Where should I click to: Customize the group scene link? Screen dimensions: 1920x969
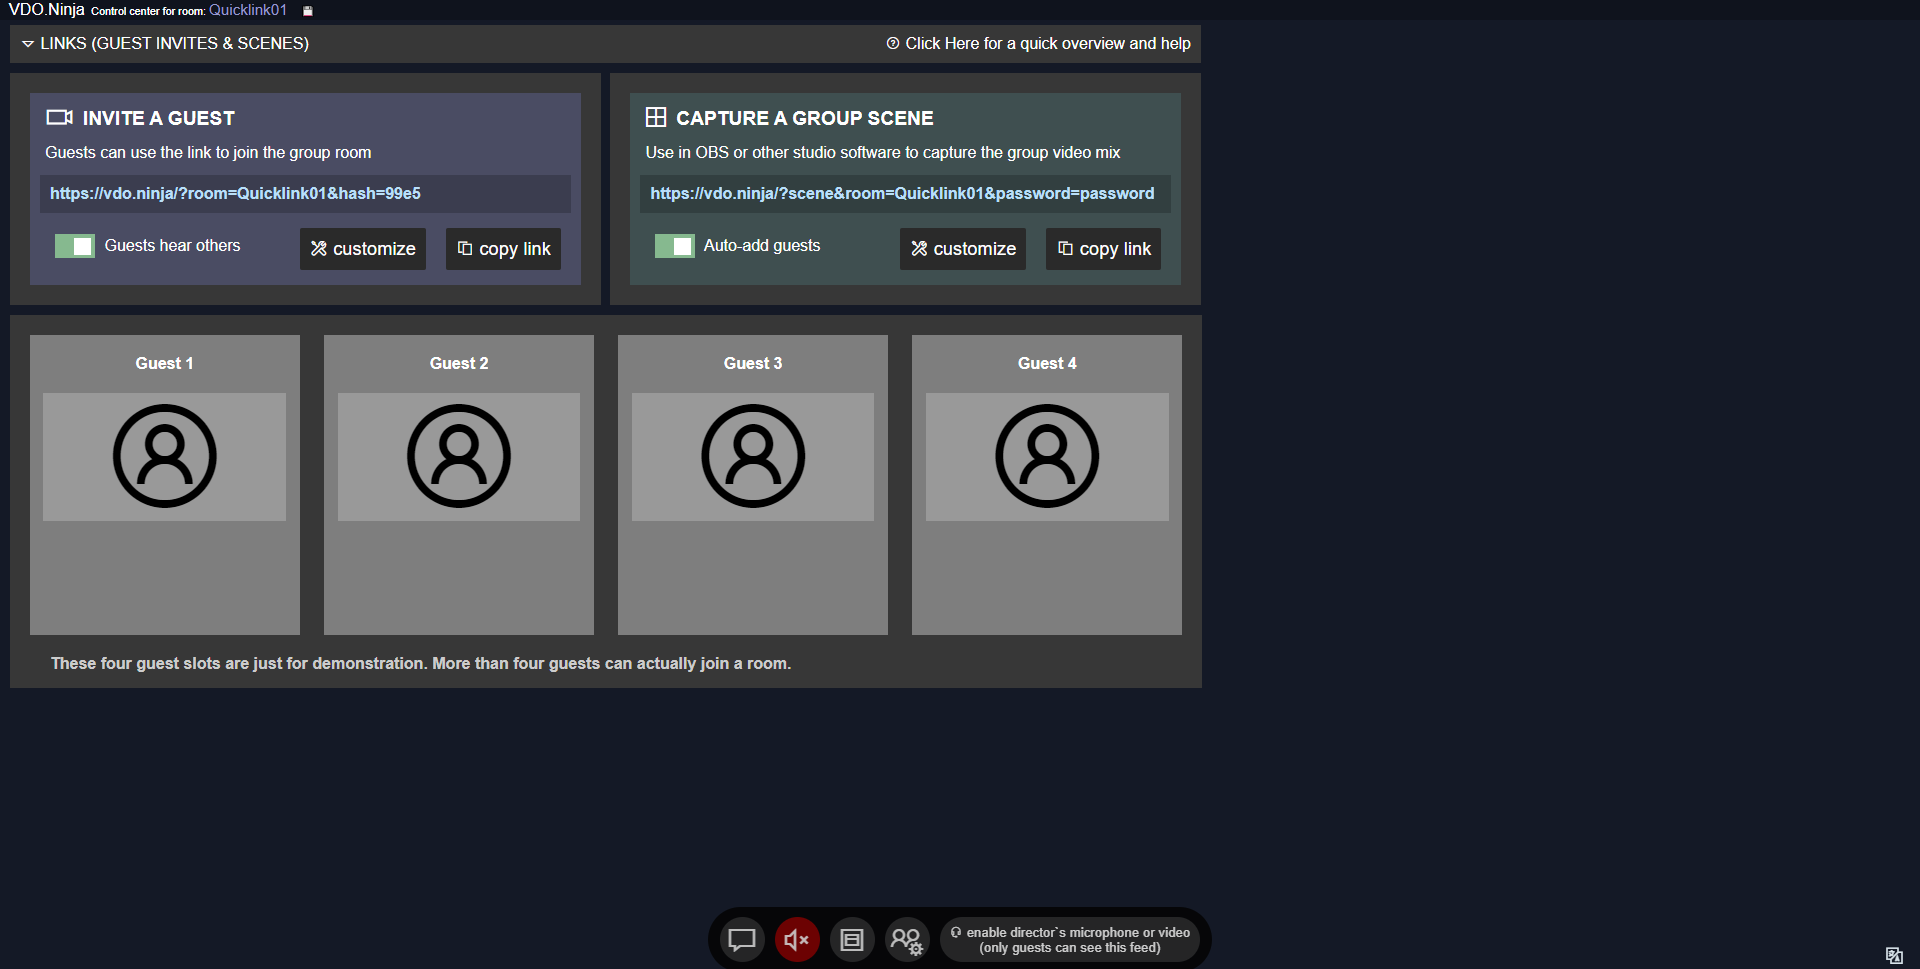pyautogui.click(x=963, y=249)
